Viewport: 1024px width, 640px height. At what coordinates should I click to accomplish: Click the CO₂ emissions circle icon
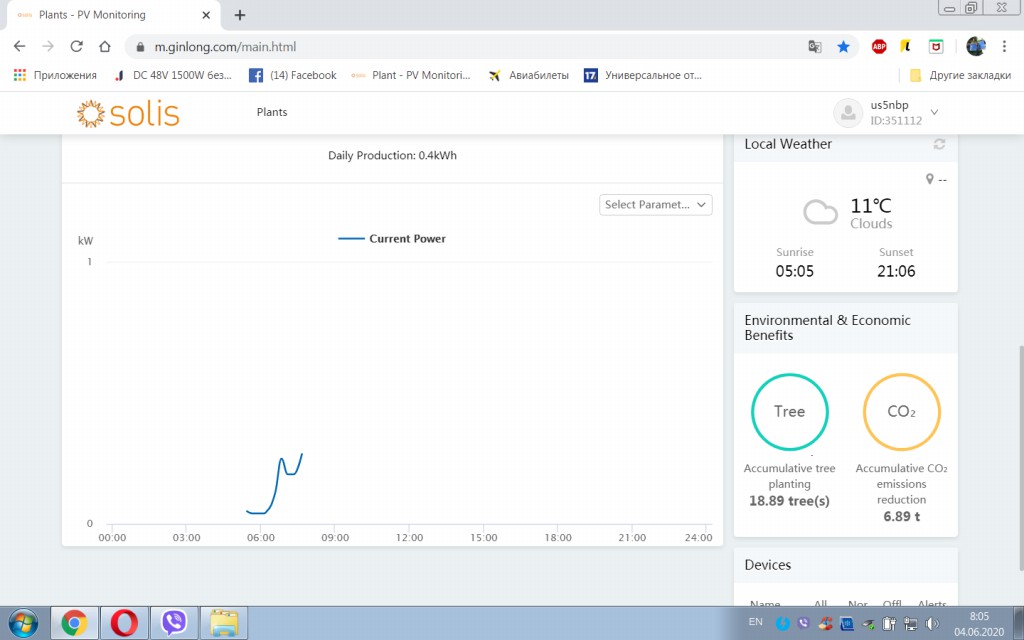pyautogui.click(x=901, y=412)
